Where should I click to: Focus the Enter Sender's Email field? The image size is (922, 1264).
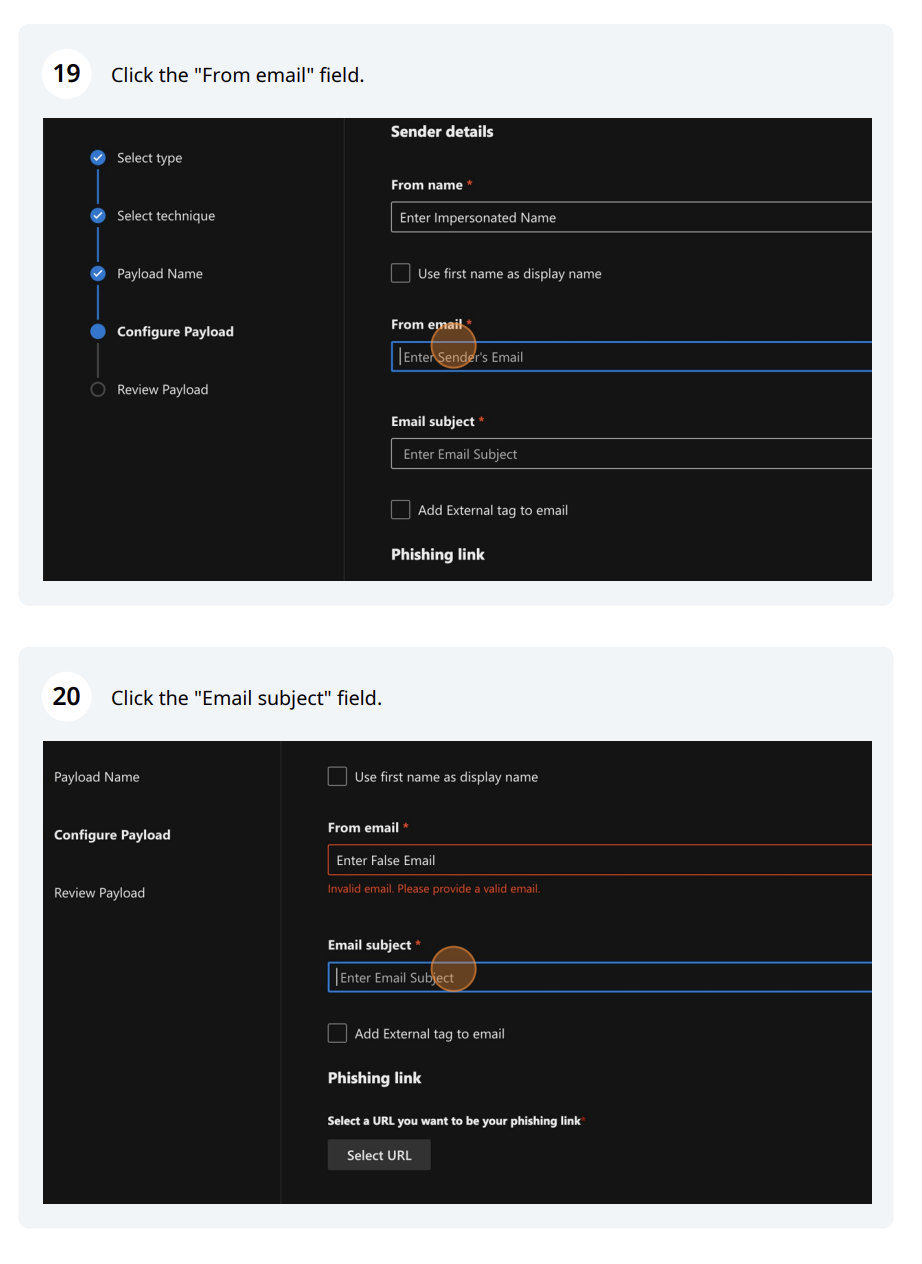[x=630, y=357]
